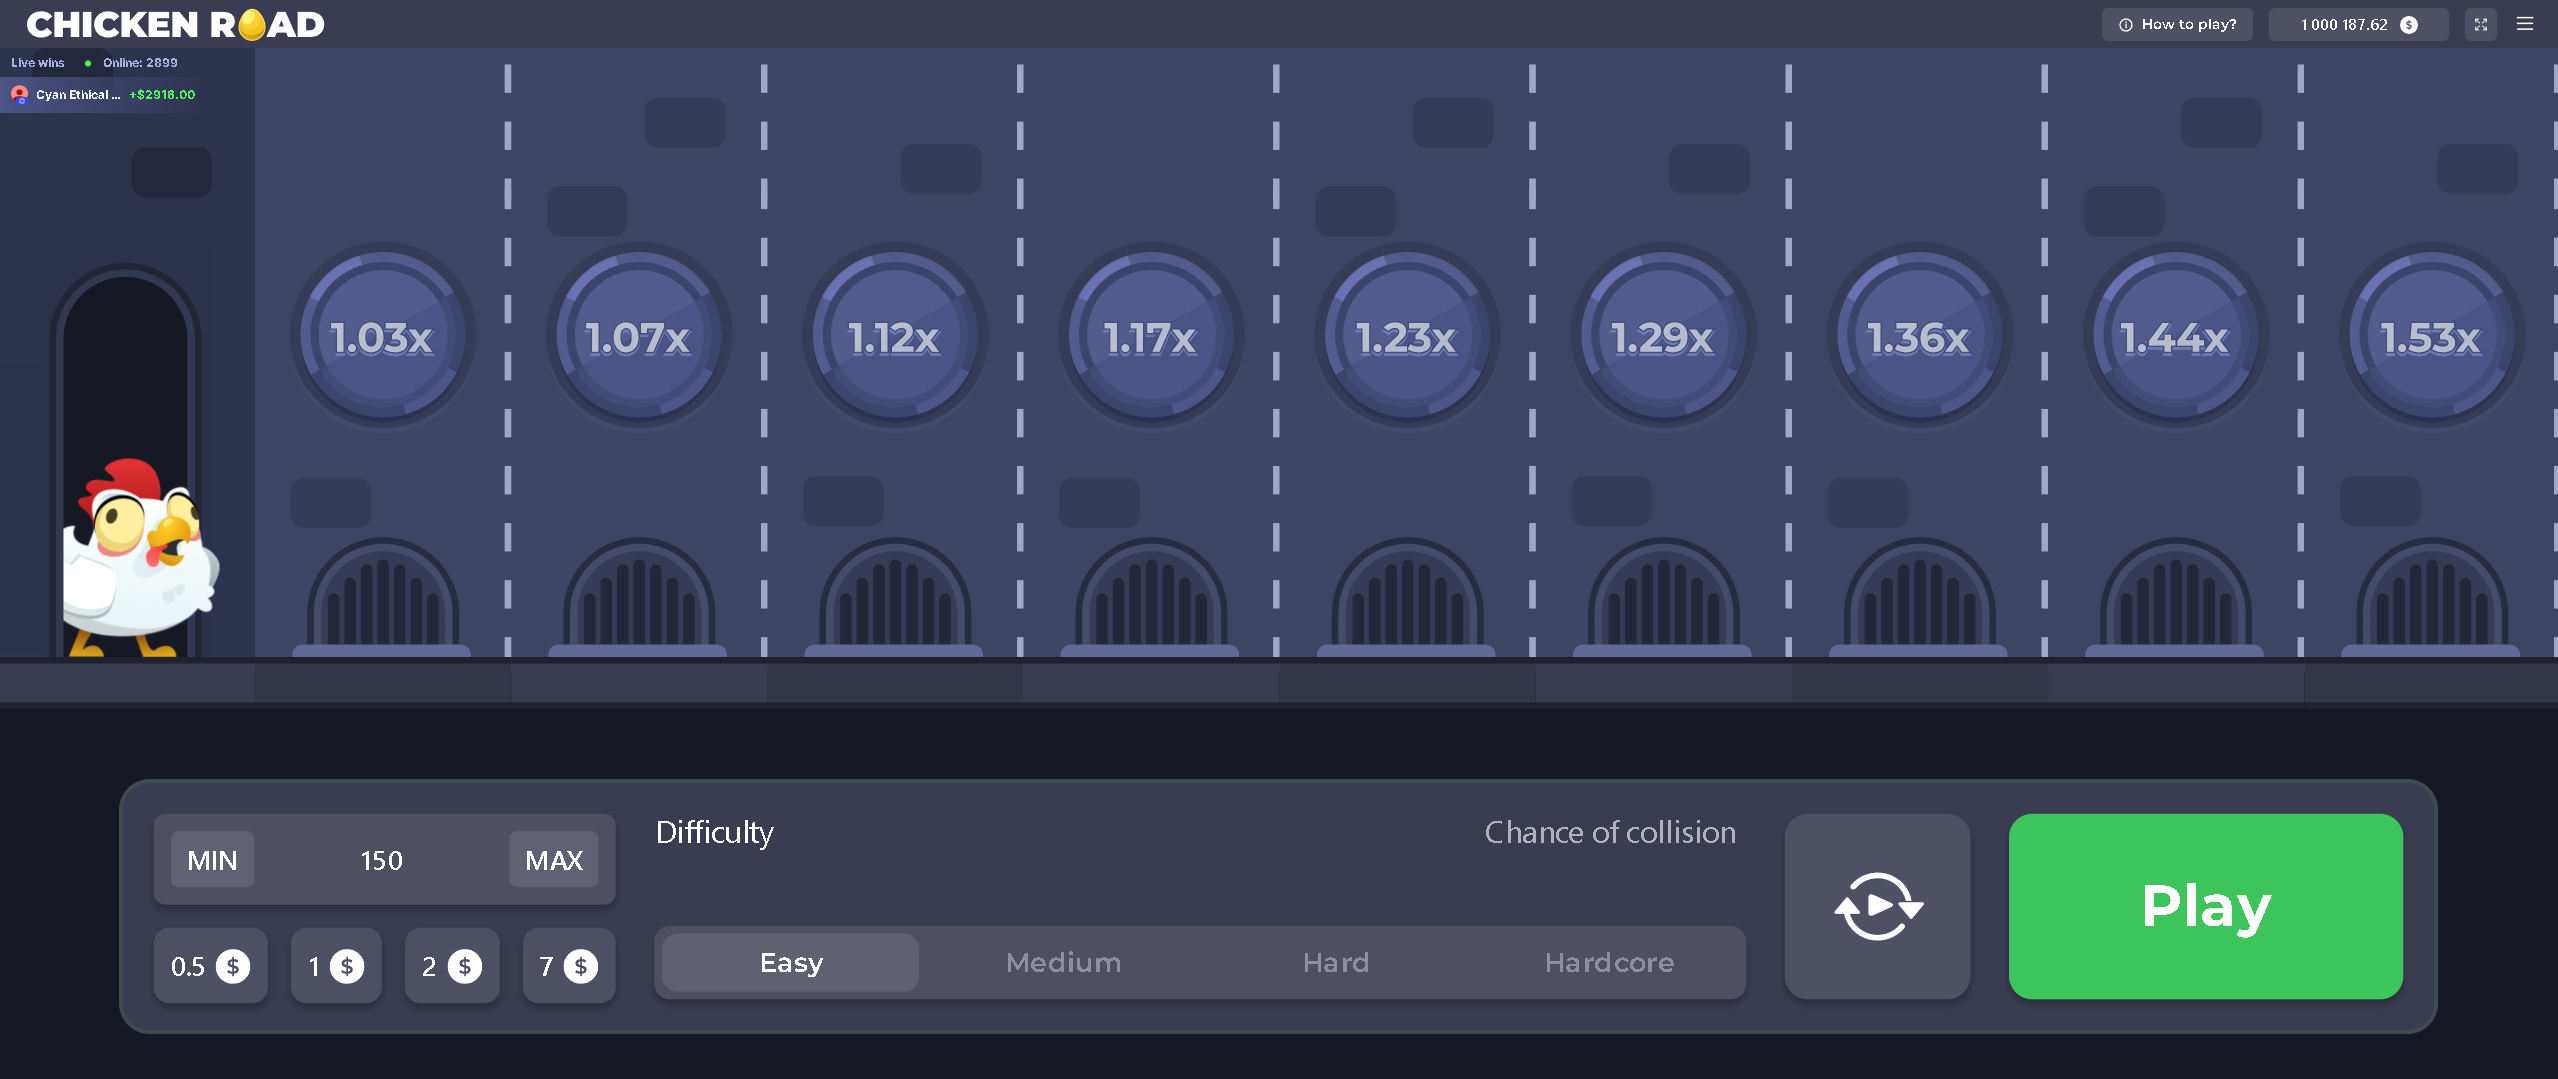Click the fullscreen toggle icon
Image resolution: width=2558 pixels, height=1079 pixels.
pyautogui.click(x=2479, y=23)
